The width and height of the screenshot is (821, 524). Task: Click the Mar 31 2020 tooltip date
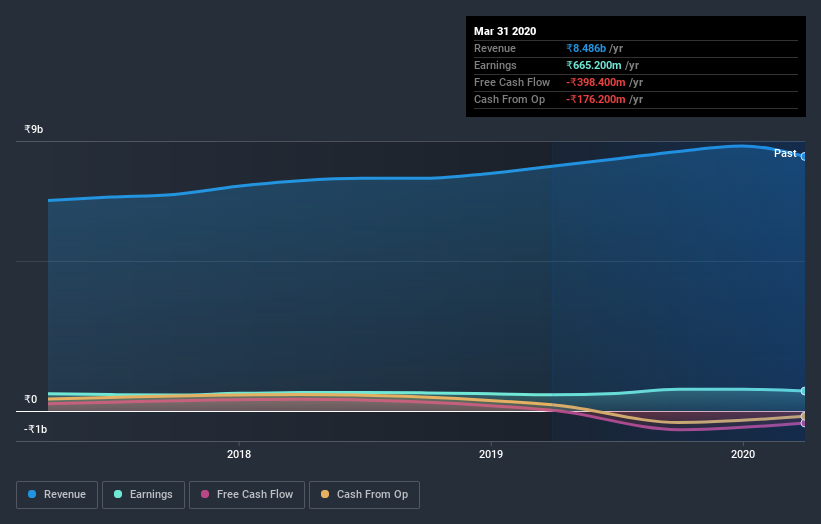505,31
